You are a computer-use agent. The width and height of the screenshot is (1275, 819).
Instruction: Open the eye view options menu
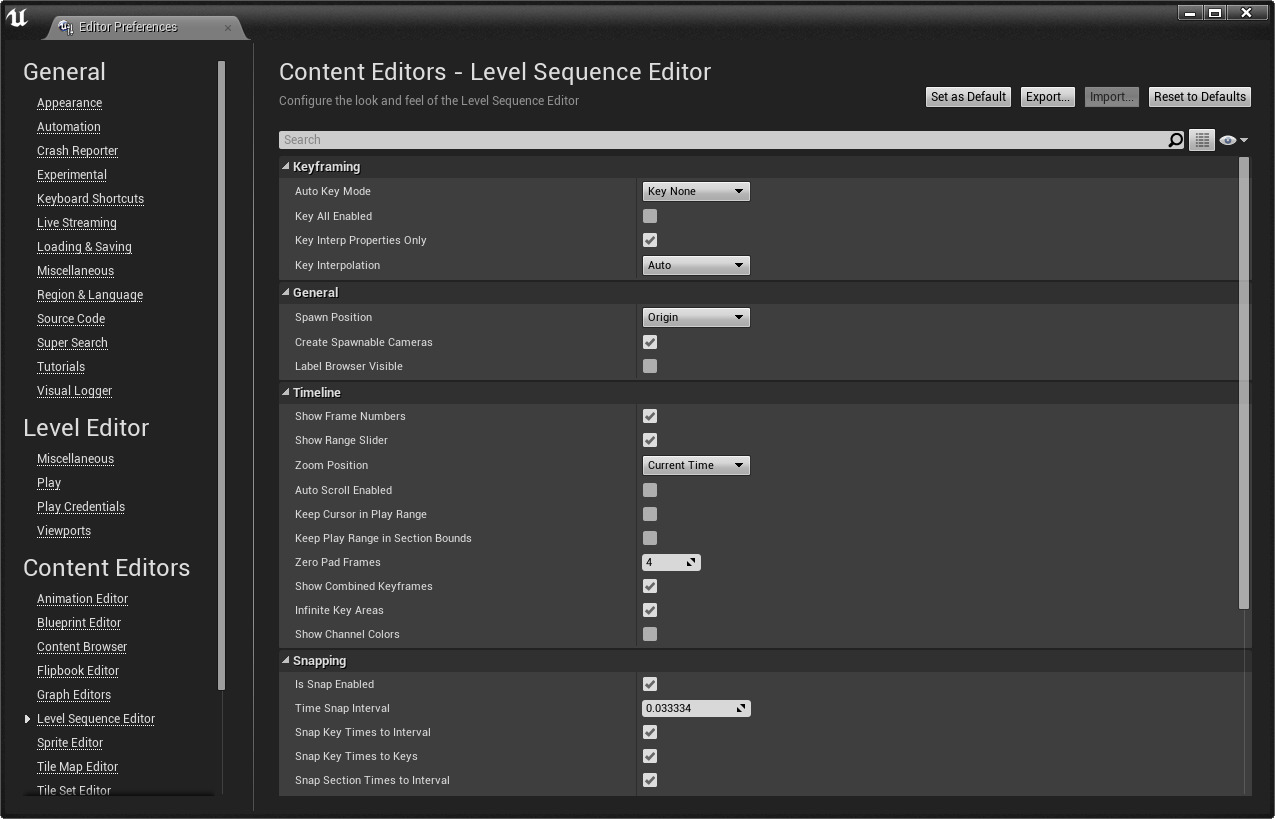[x=1234, y=140]
